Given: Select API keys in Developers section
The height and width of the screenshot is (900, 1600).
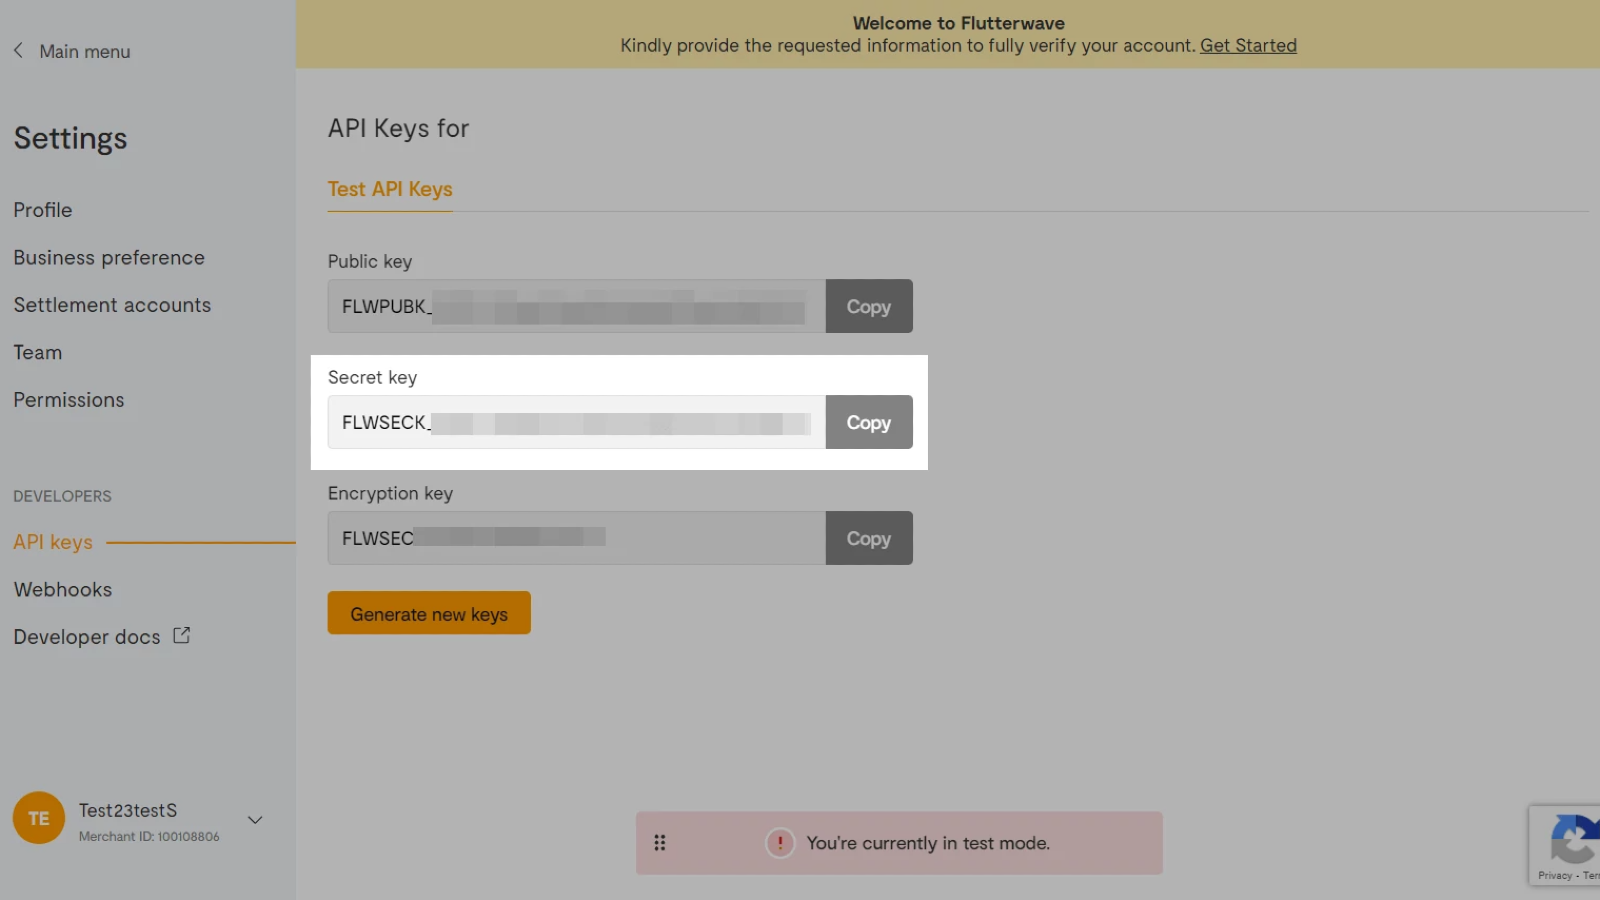Looking at the screenshot, I should (x=53, y=542).
